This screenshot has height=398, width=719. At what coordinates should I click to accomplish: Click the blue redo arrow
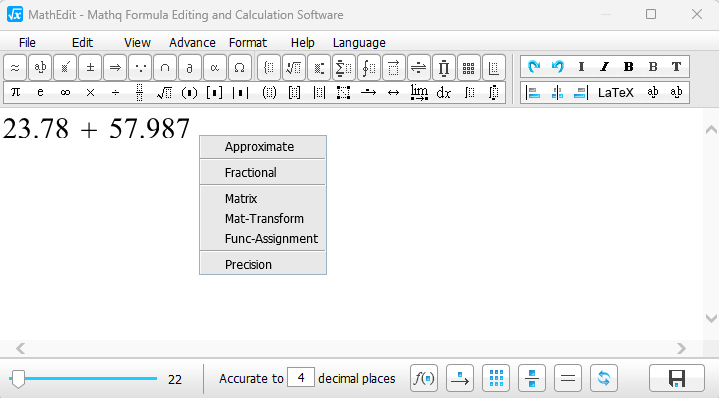533,67
